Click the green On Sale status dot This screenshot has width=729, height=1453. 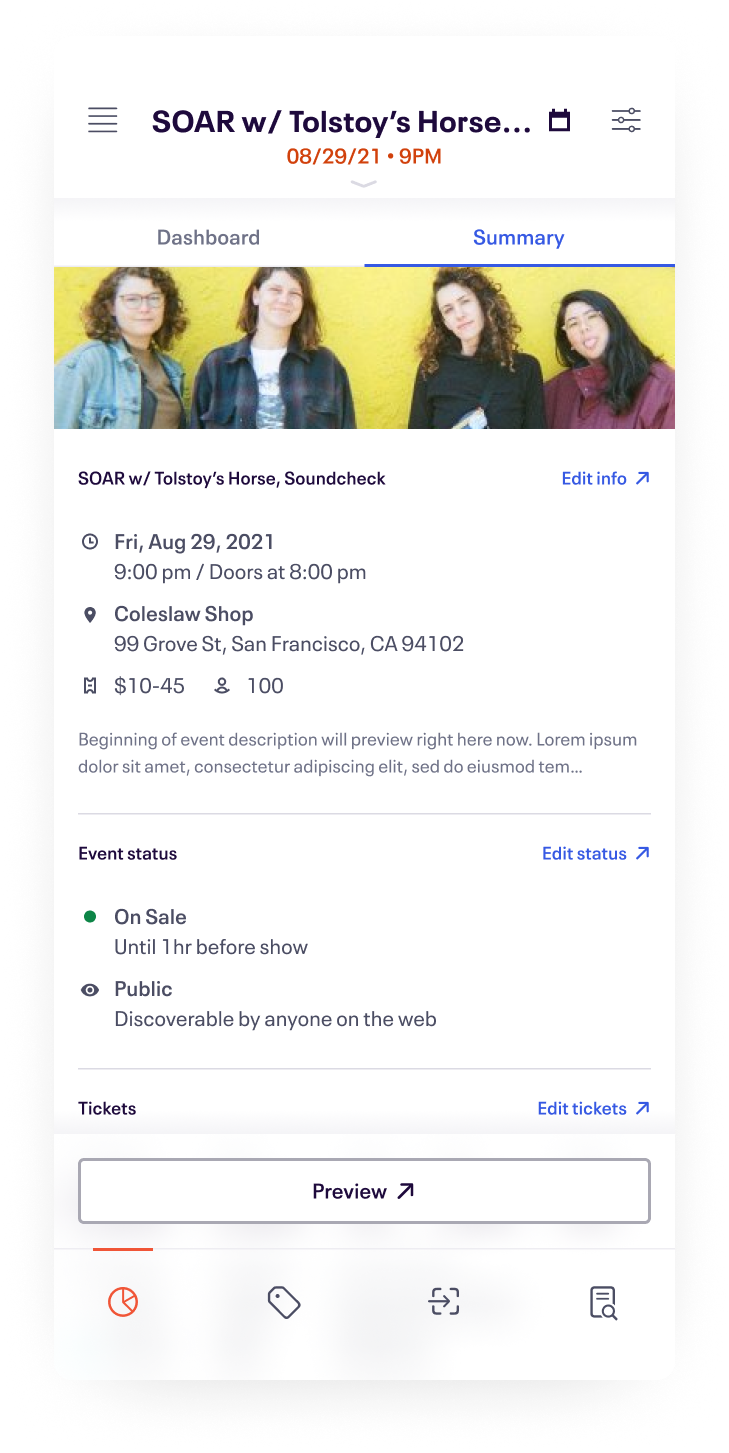[x=90, y=916]
